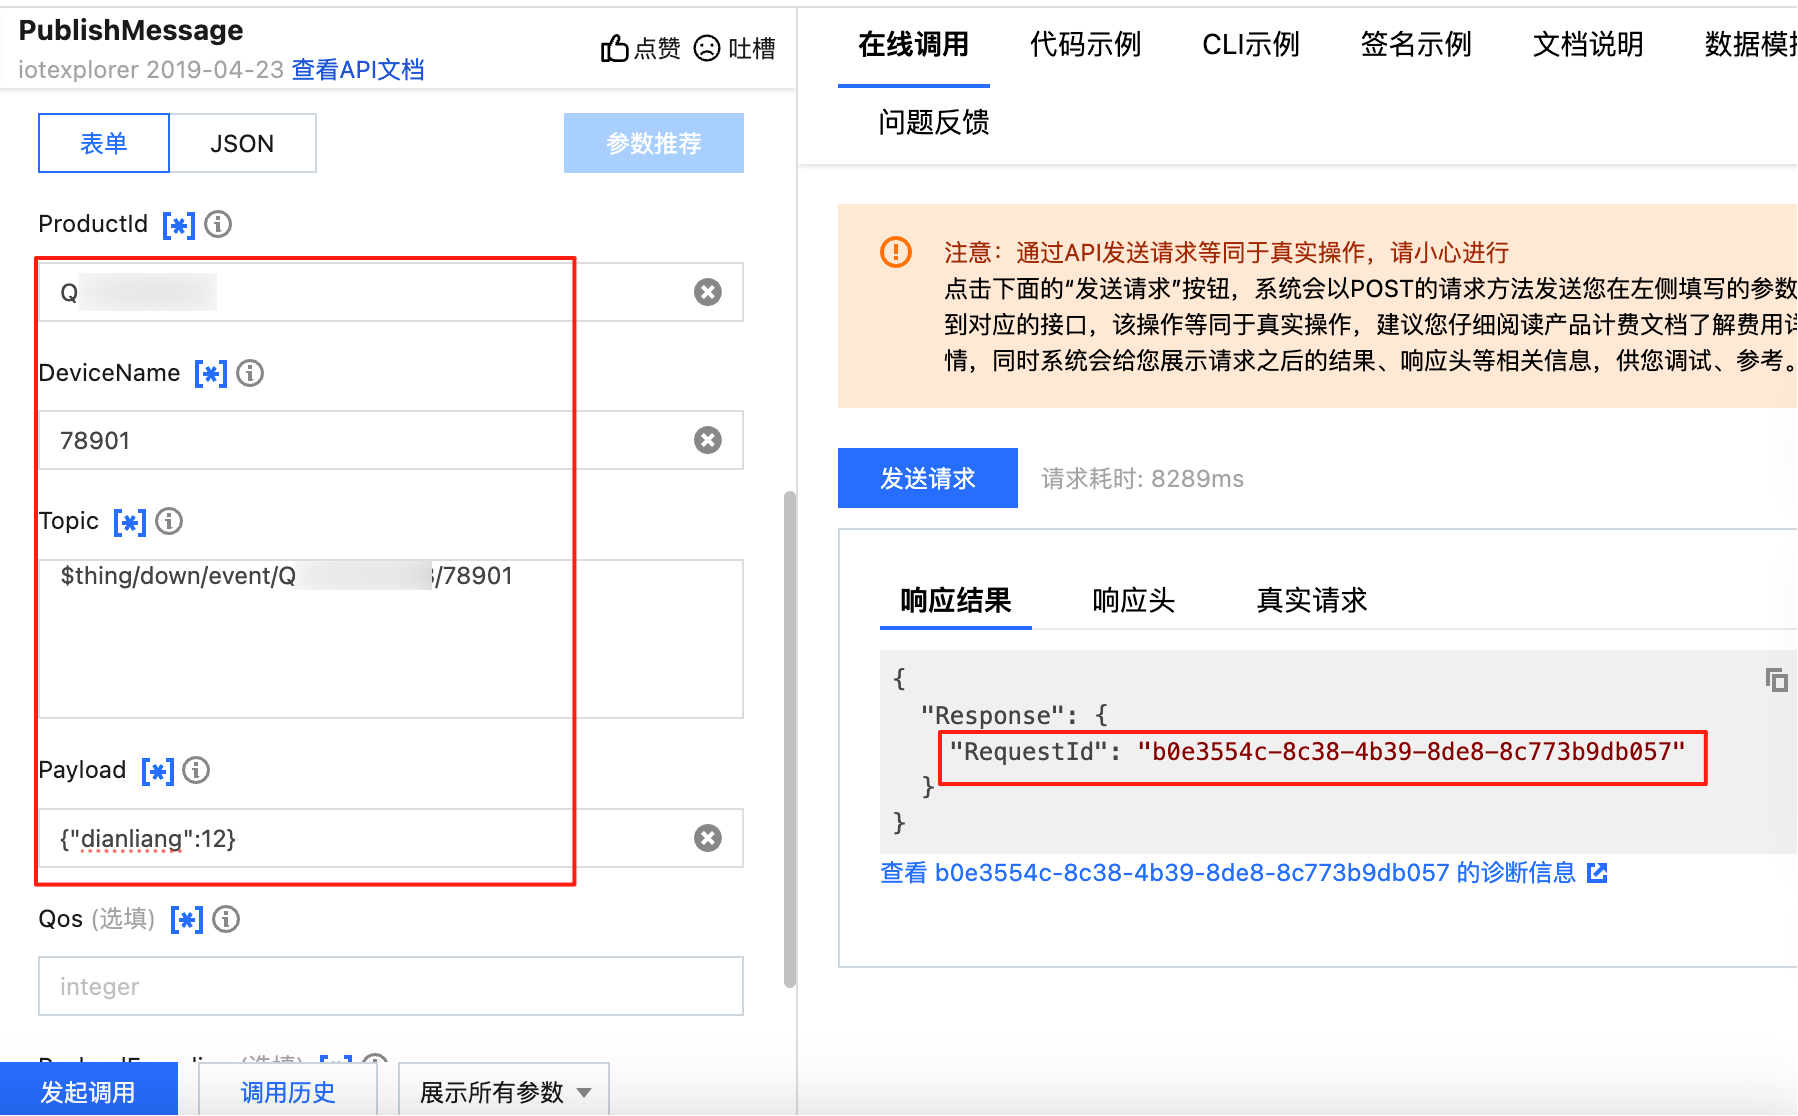Expand the 展示所有参数 dropdown
The image size is (1798, 1116).
pos(504,1092)
